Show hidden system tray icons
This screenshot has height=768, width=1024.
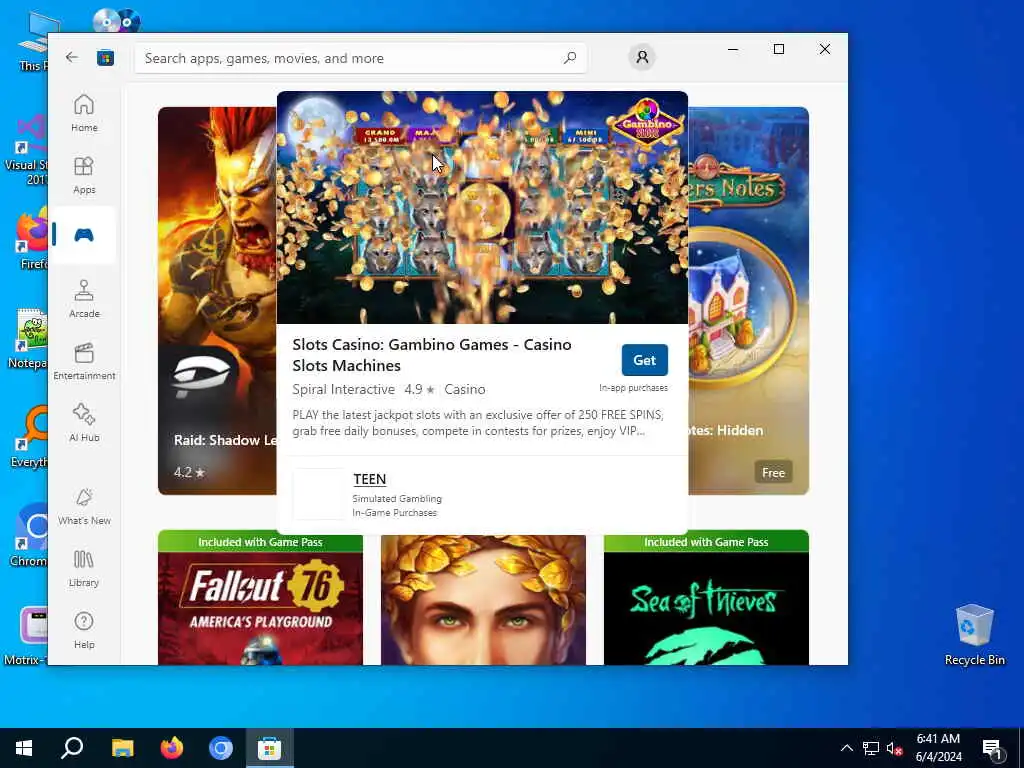coord(846,748)
